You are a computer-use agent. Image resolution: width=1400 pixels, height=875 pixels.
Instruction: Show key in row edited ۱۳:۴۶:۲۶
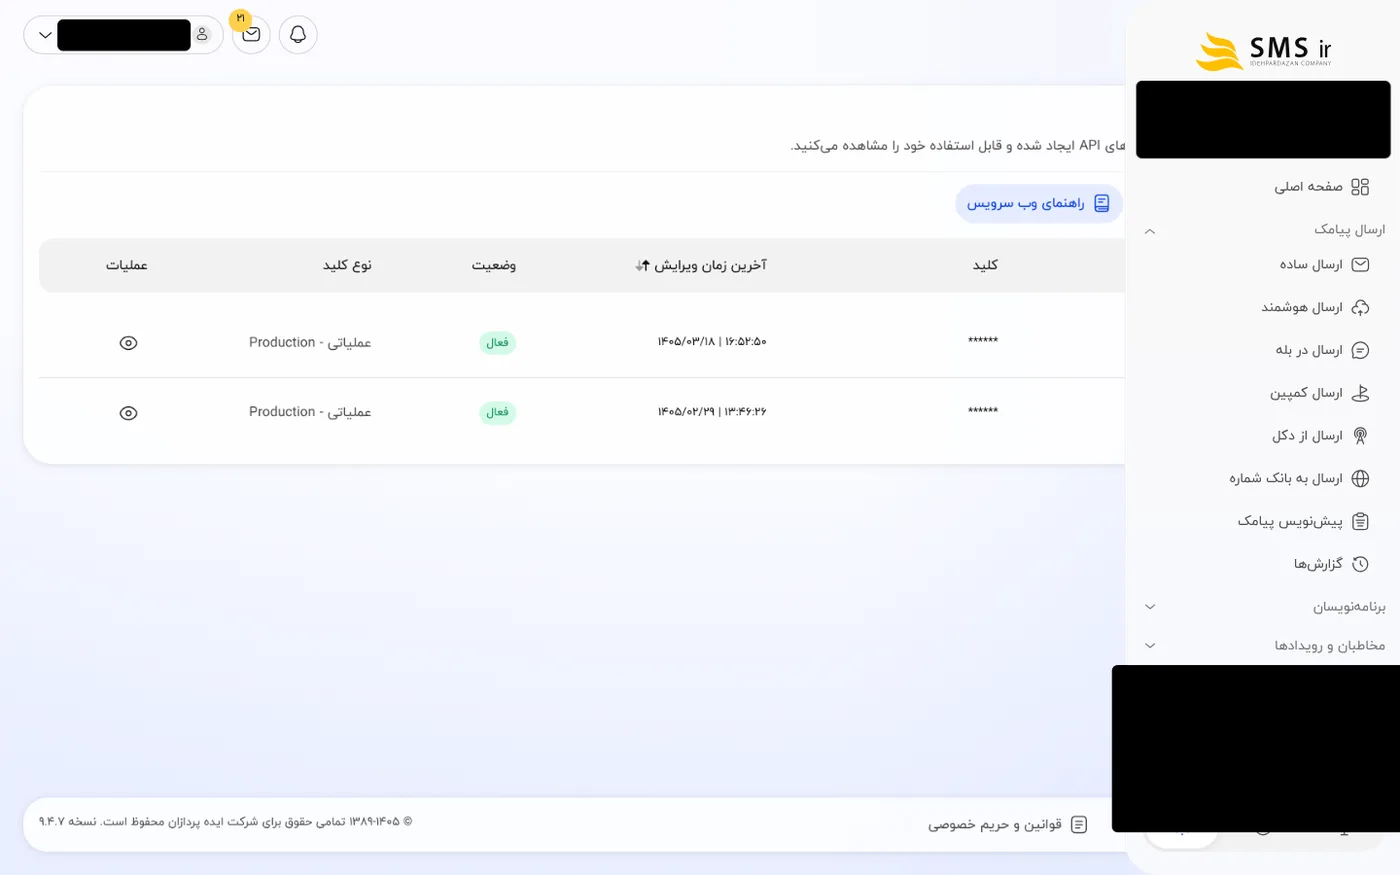(128, 413)
